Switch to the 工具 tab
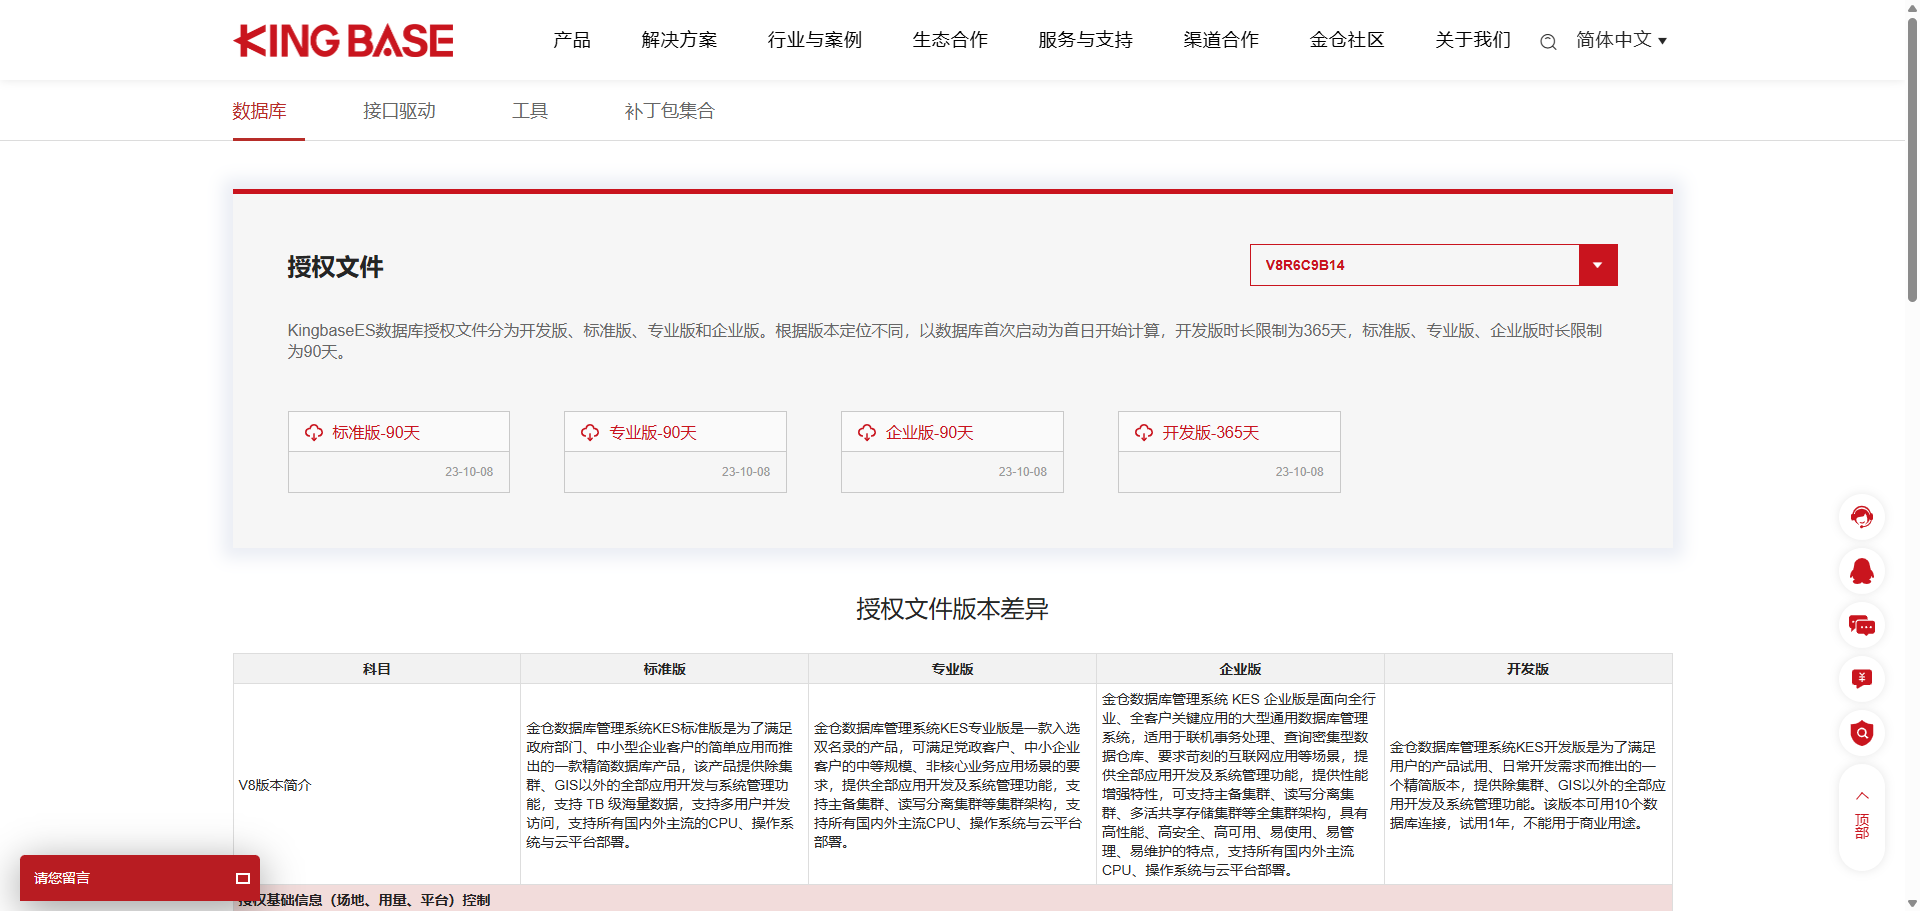 point(530,111)
